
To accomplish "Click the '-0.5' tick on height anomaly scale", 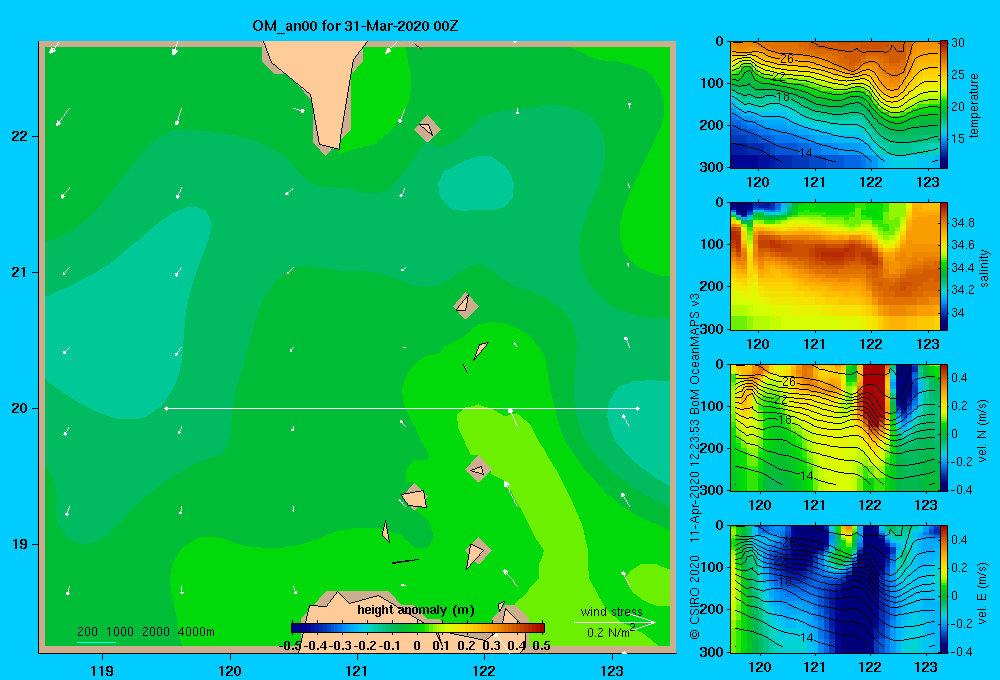I will (x=290, y=646).
